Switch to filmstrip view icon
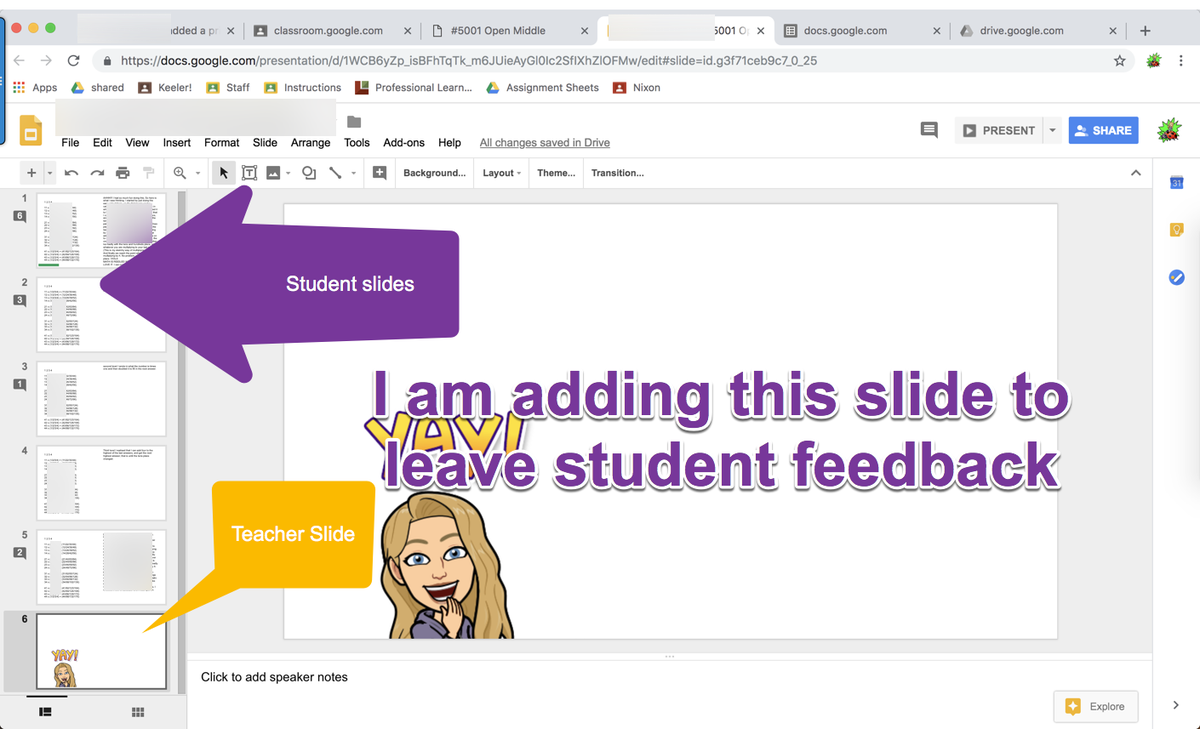Viewport: 1200px width, 729px height. coord(45,712)
